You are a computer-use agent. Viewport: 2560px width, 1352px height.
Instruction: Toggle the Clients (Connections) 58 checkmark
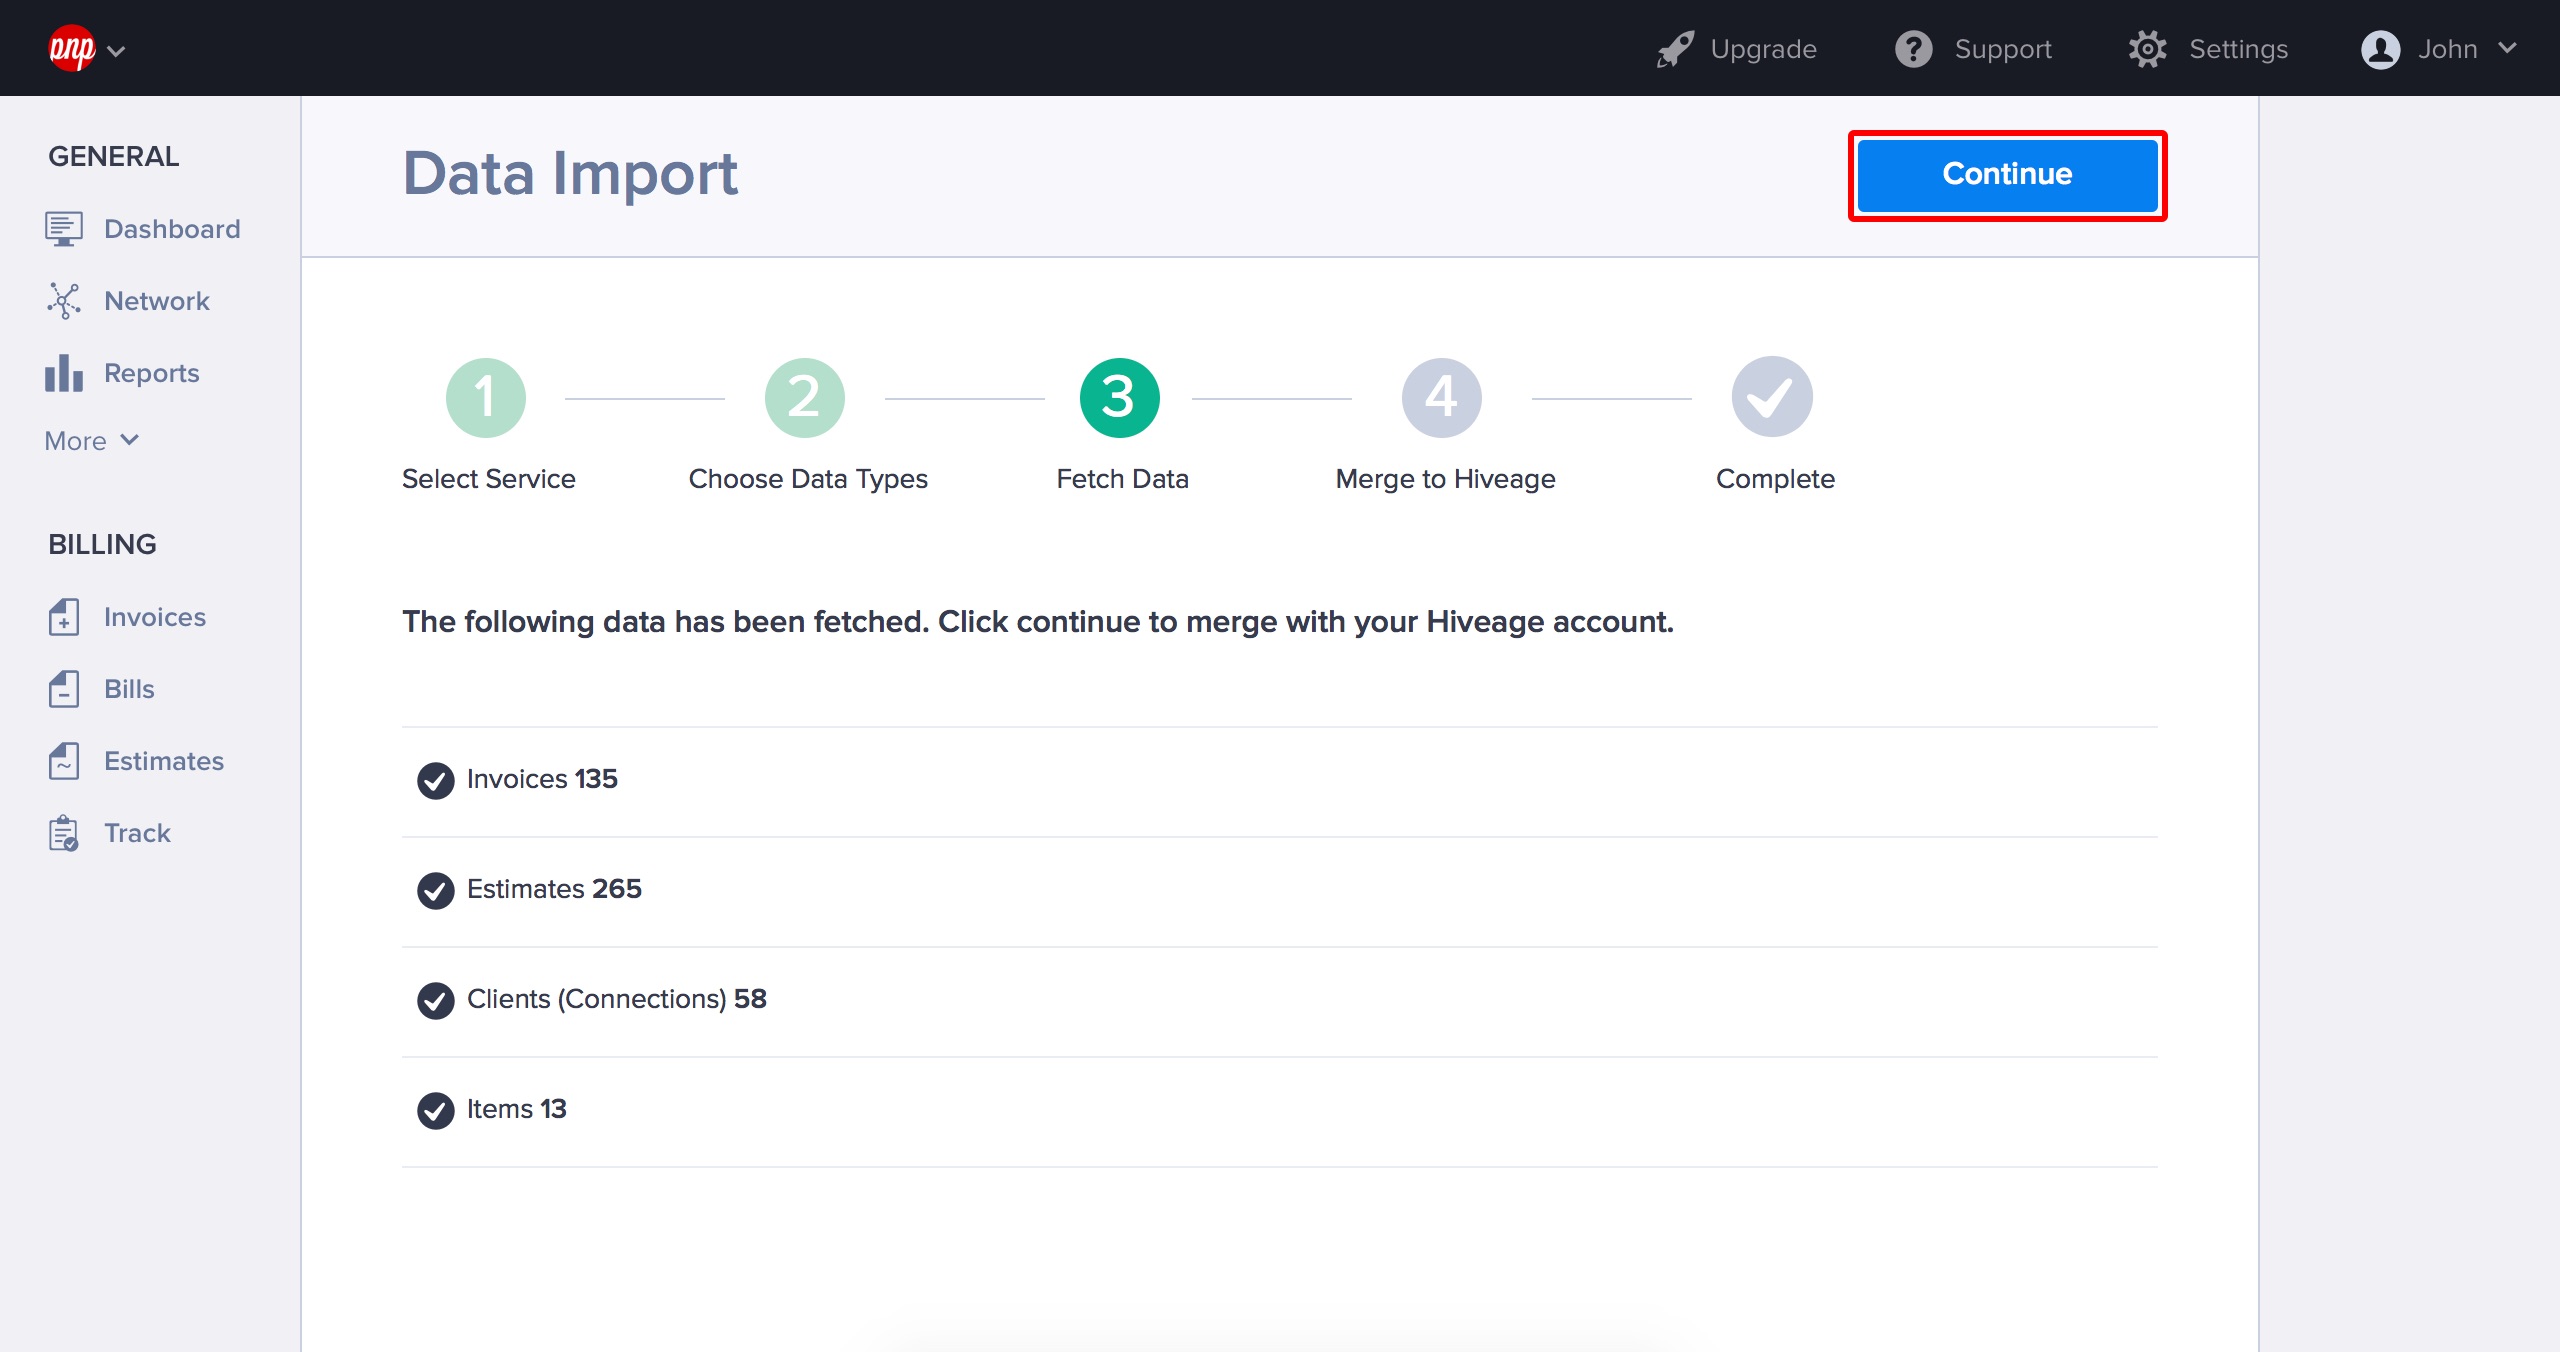pyautogui.click(x=435, y=1000)
